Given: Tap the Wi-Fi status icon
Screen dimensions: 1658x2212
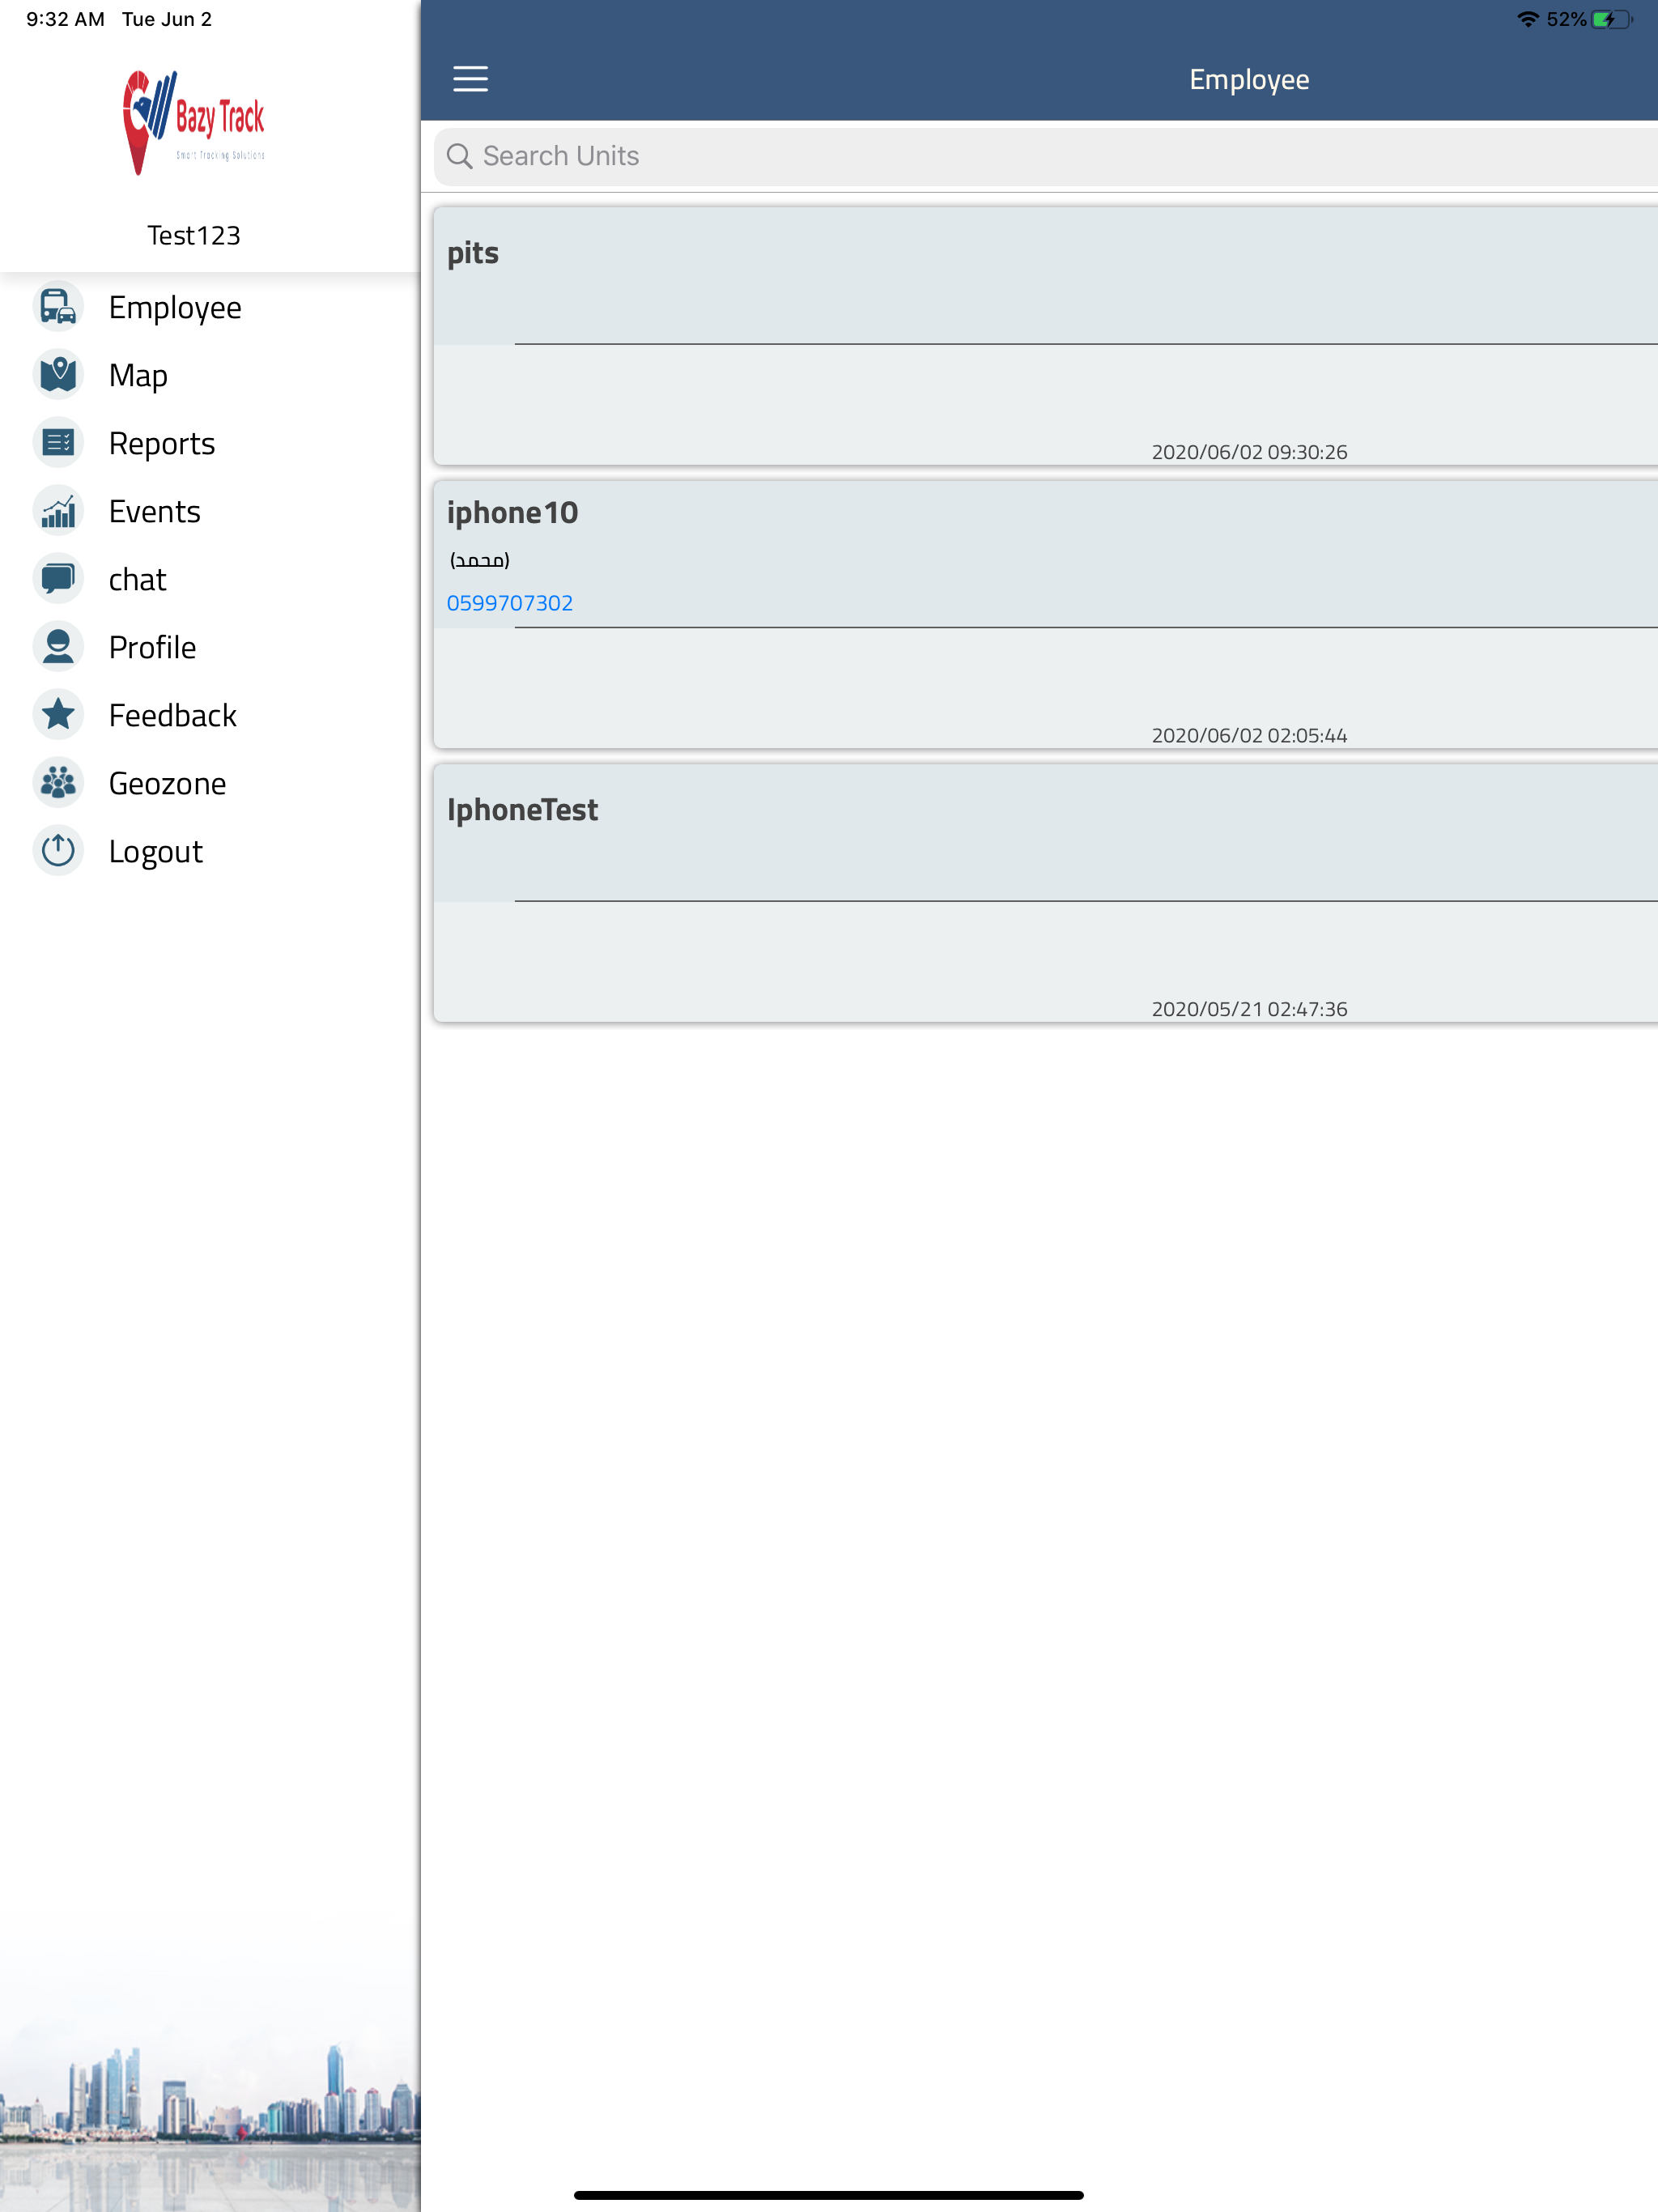Looking at the screenshot, I should [x=1527, y=19].
